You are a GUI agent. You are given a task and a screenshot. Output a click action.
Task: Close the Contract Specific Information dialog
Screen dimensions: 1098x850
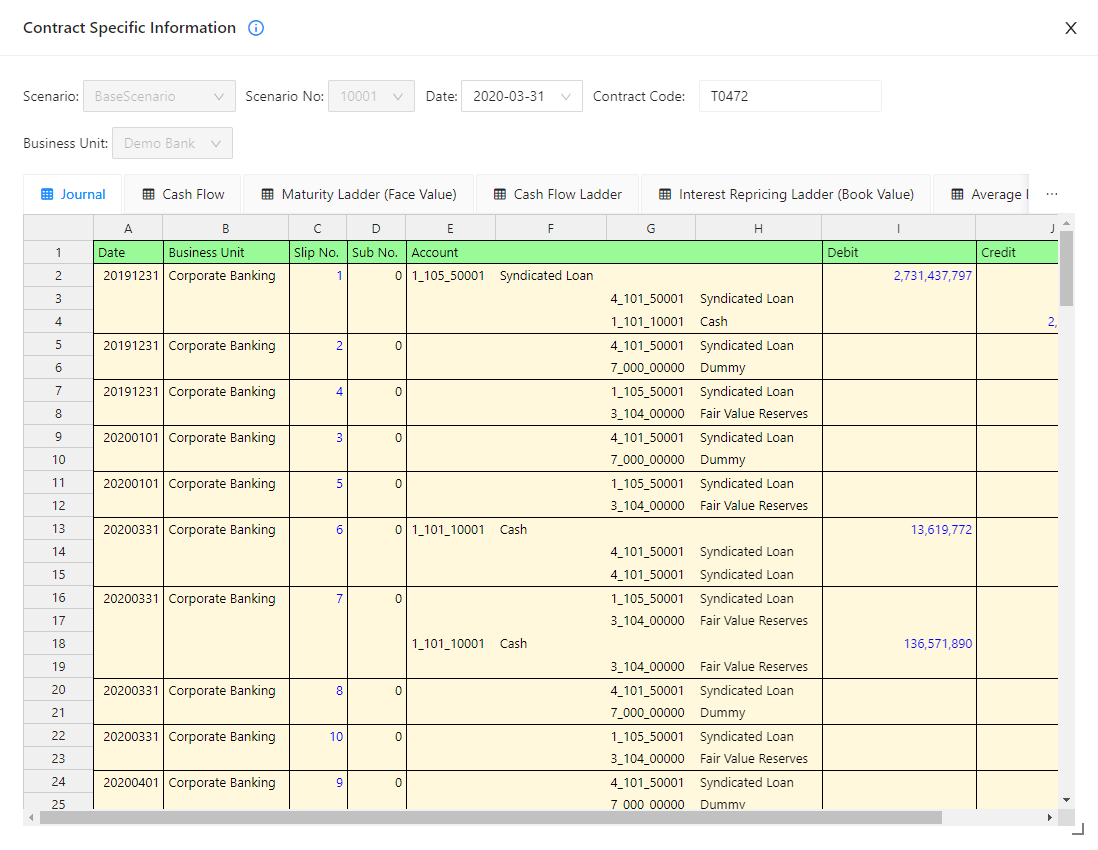(1070, 28)
